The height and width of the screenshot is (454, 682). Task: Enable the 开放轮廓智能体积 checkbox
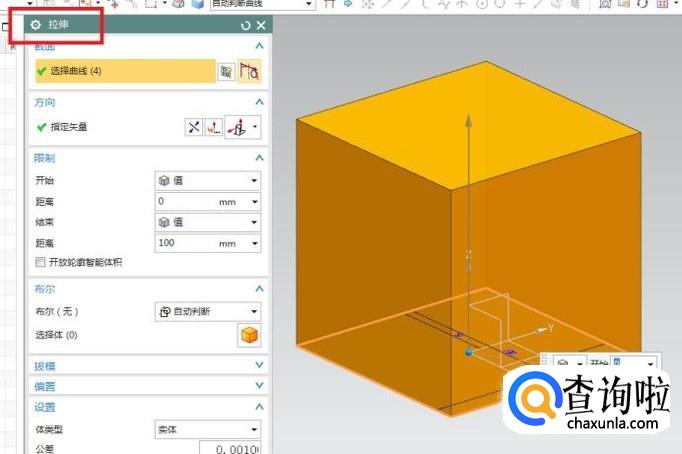(x=41, y=262)
